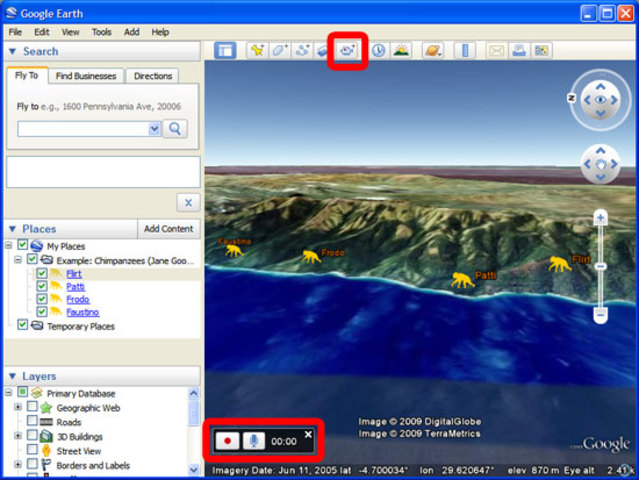Look right using the top joystick arrow
The image size is (639, 480).
point(614,100)
